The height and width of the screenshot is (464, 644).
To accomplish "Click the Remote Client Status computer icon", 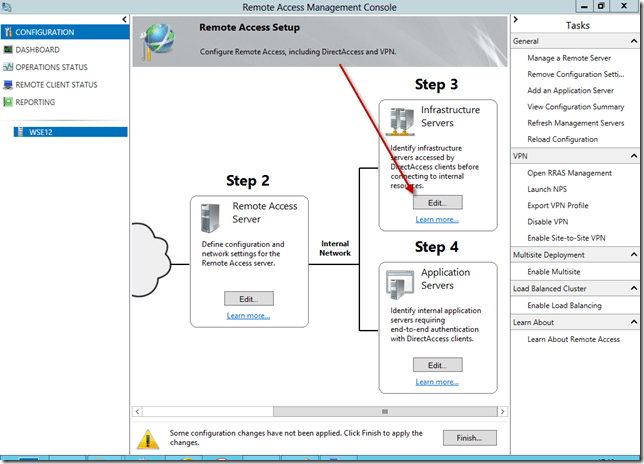I will coord(8,85).
